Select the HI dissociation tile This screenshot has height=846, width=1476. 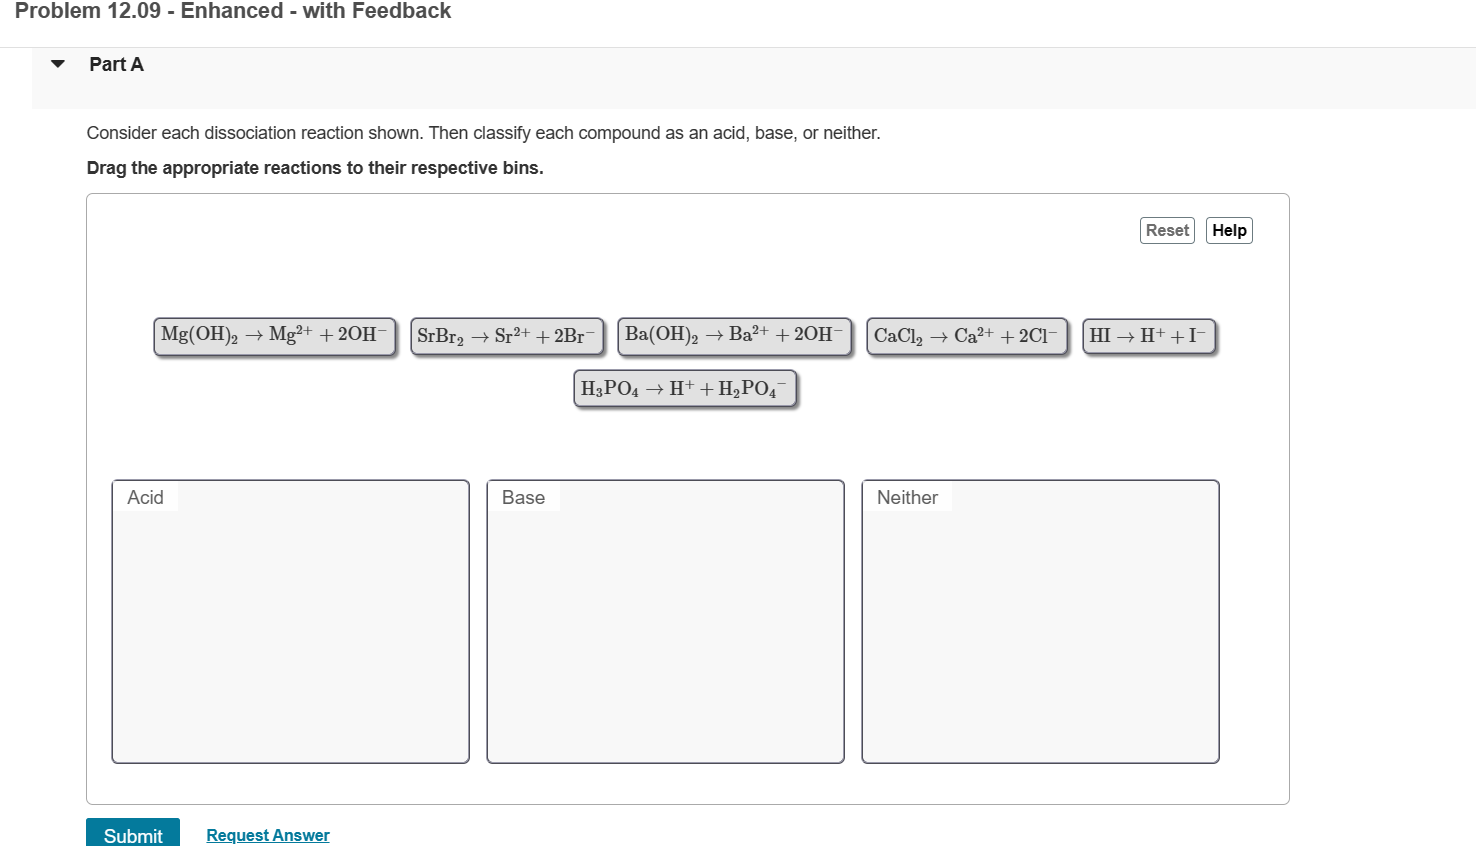click(x=1148, y=336)
